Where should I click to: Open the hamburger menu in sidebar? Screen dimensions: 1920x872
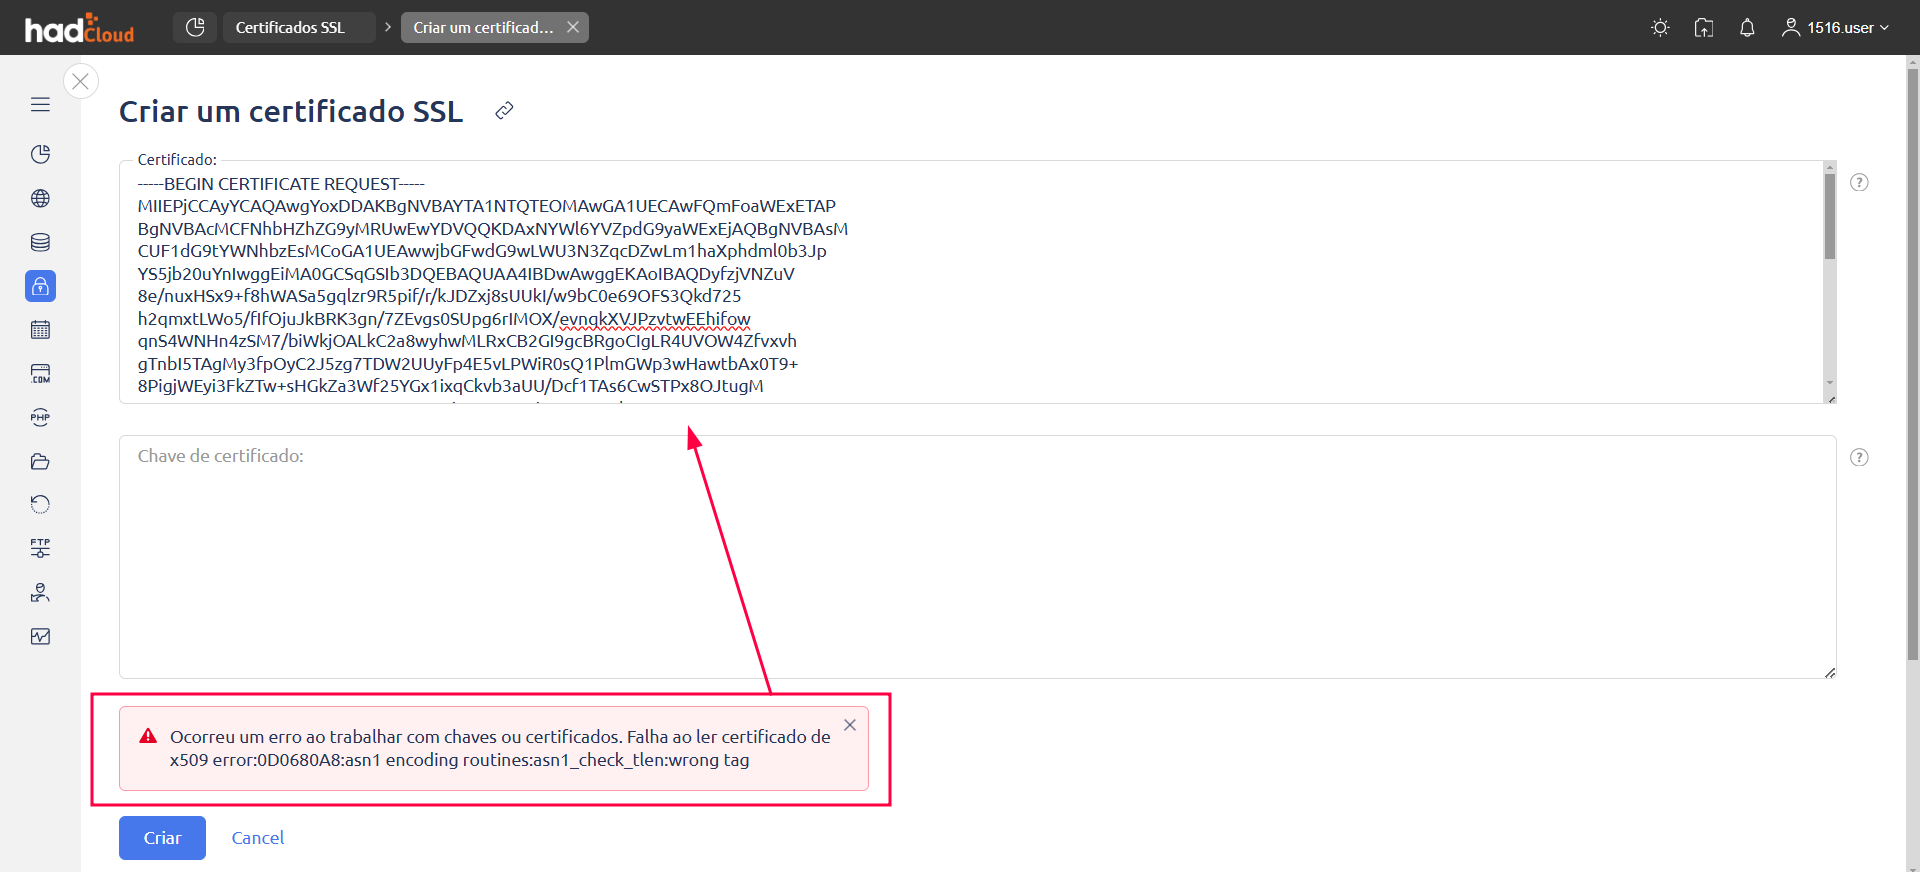click(40, 105)
